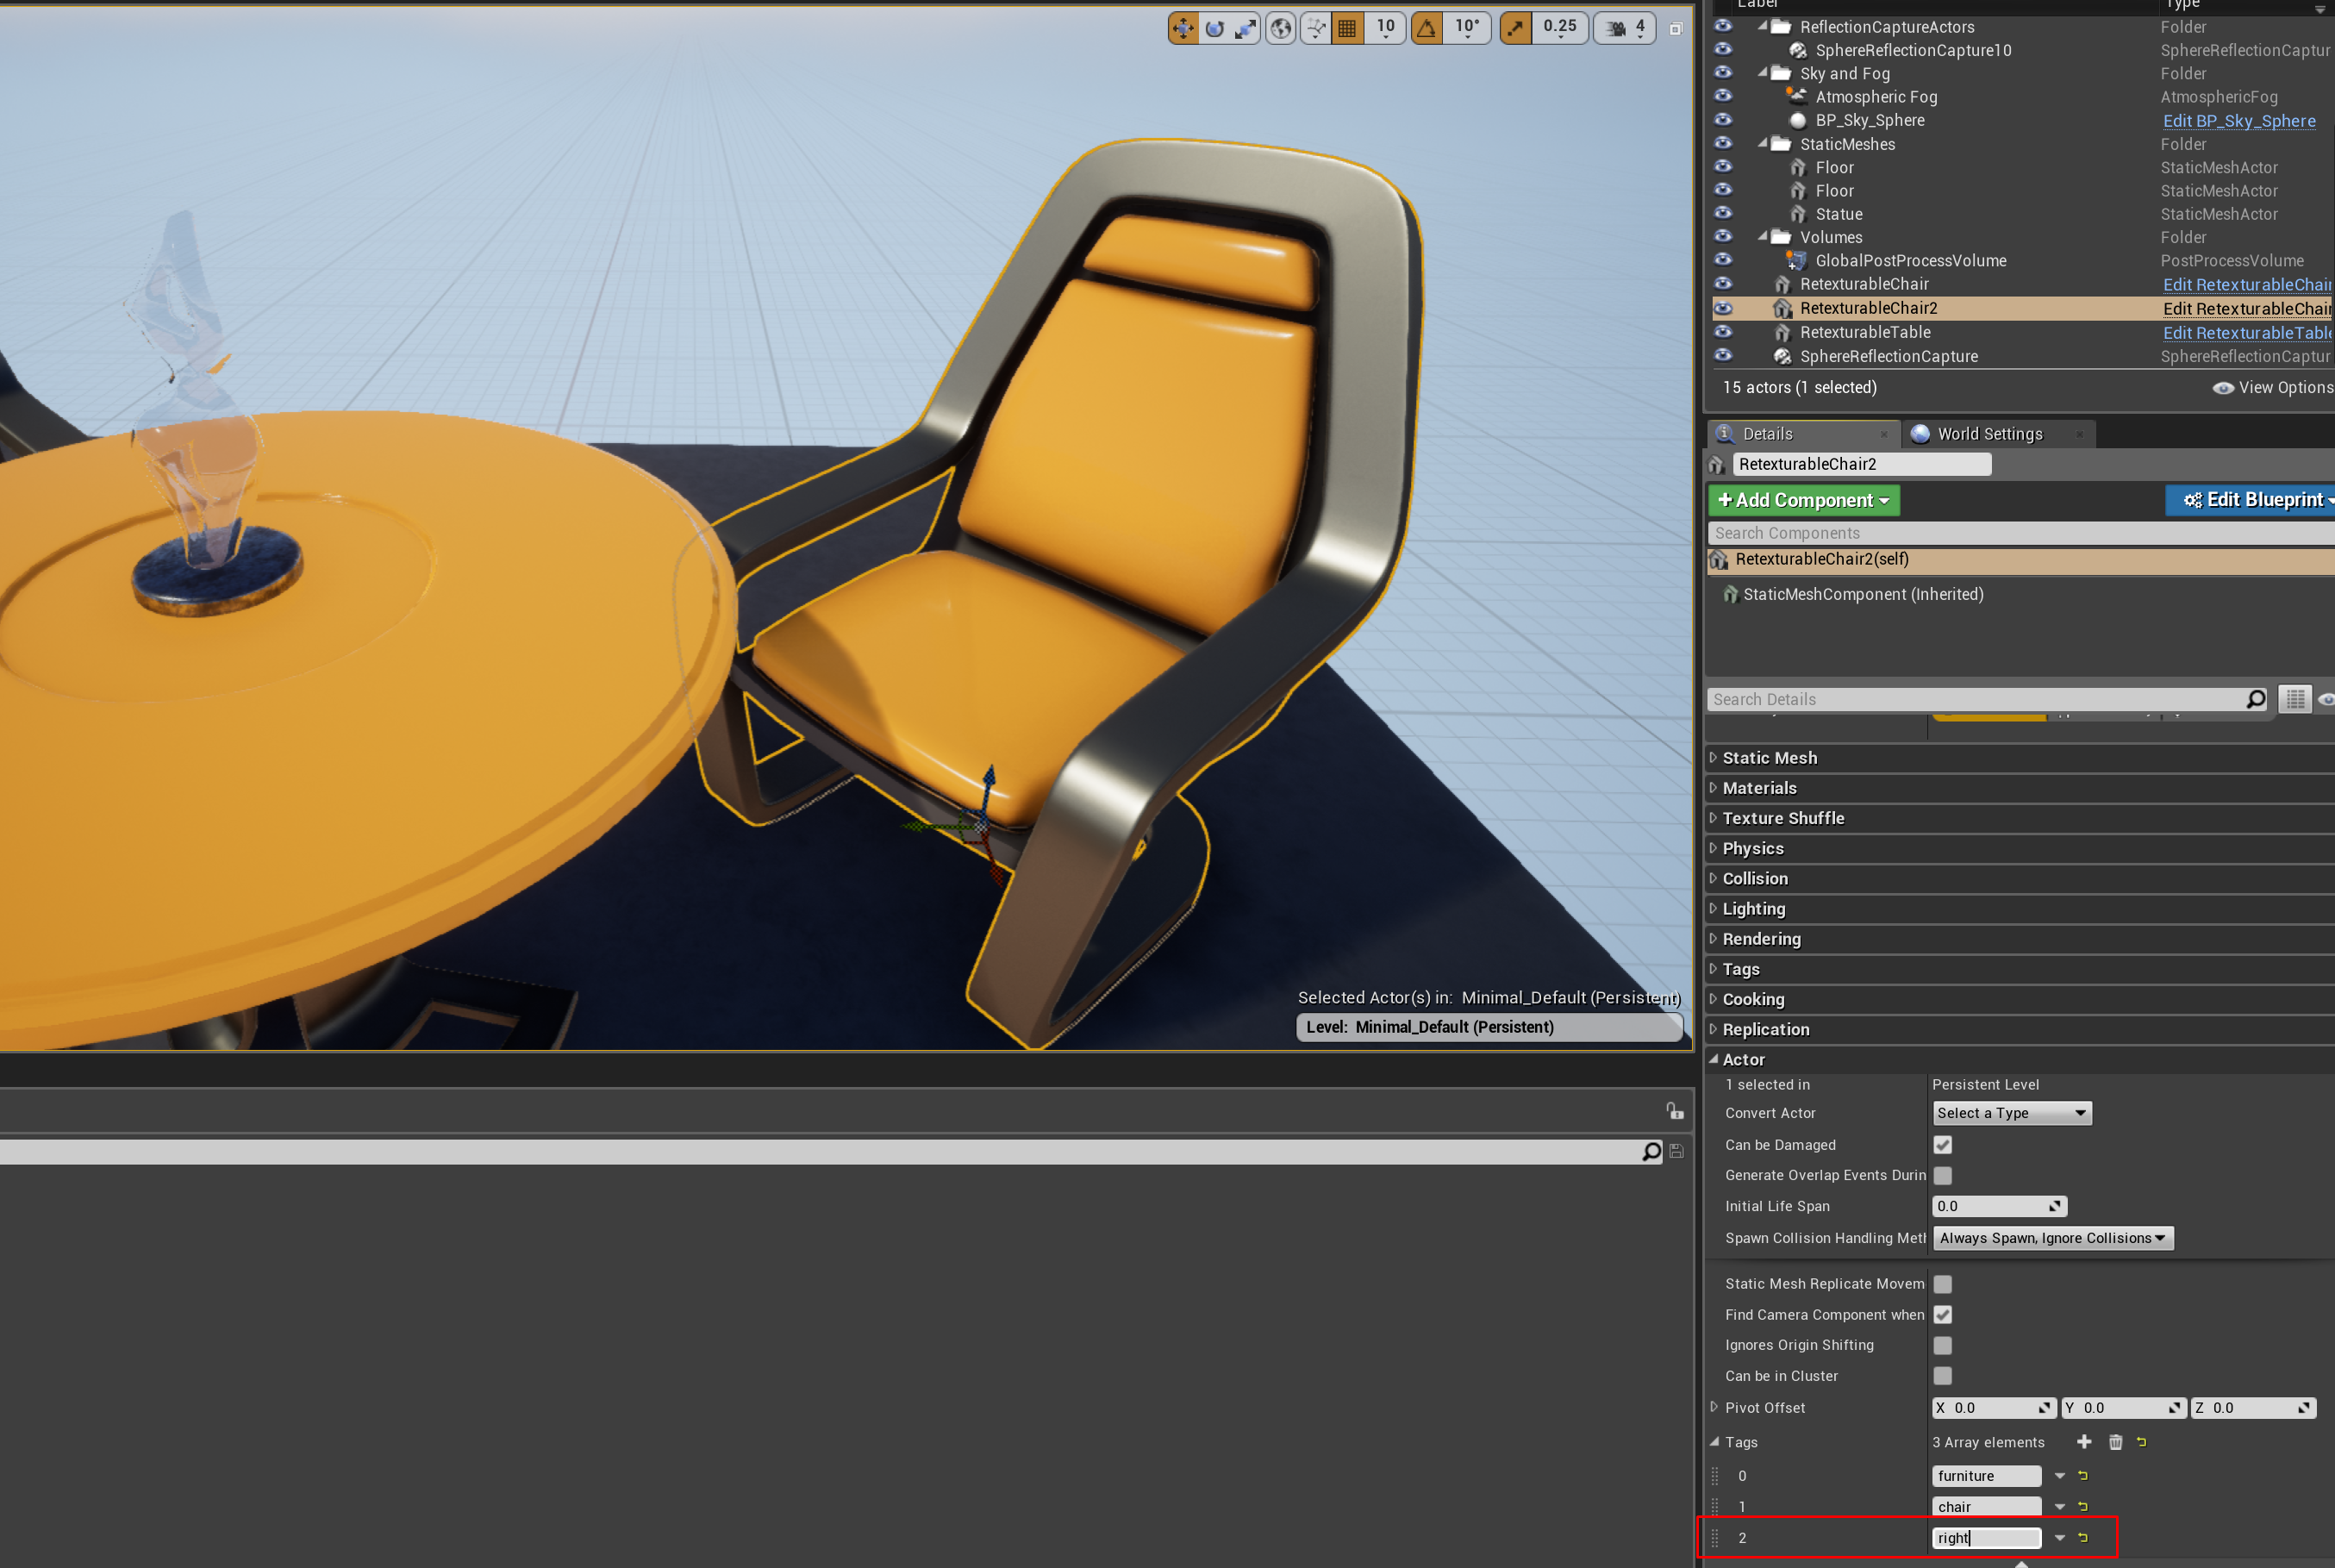
Task: Open Spawn Collision Handling Method dropdown
Action: pos(2052,1238)
